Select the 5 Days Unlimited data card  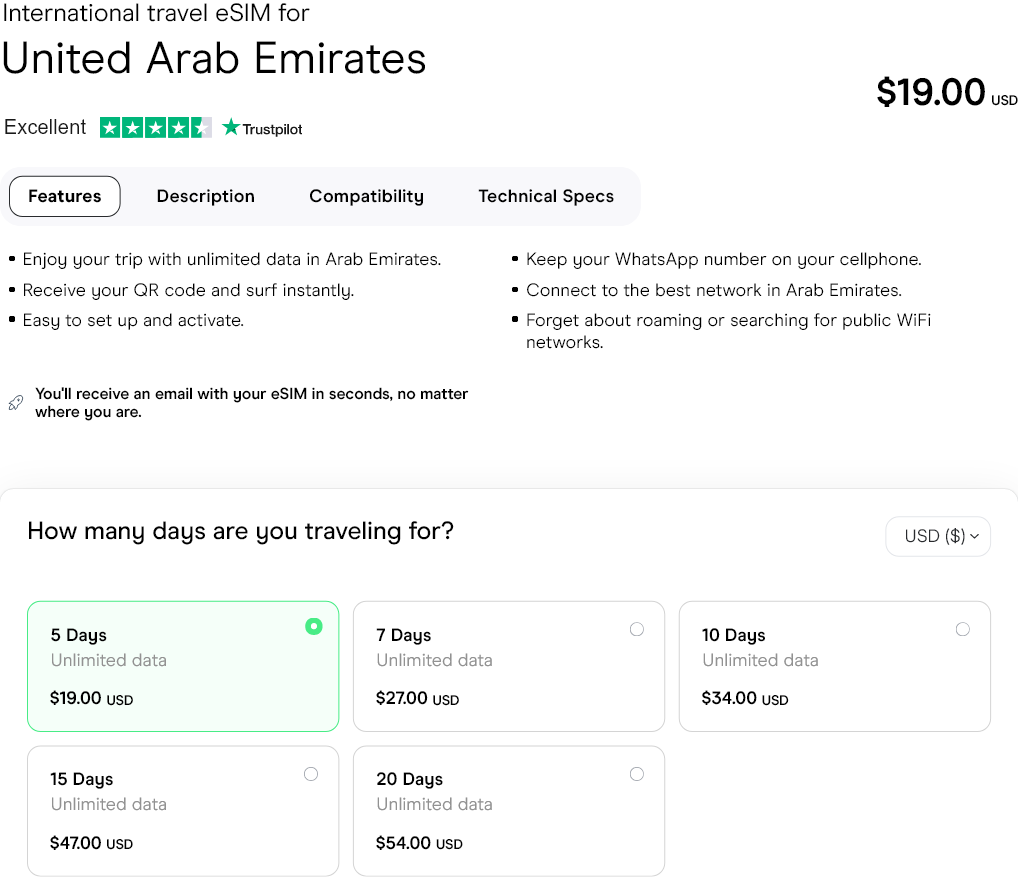[183, 666]
